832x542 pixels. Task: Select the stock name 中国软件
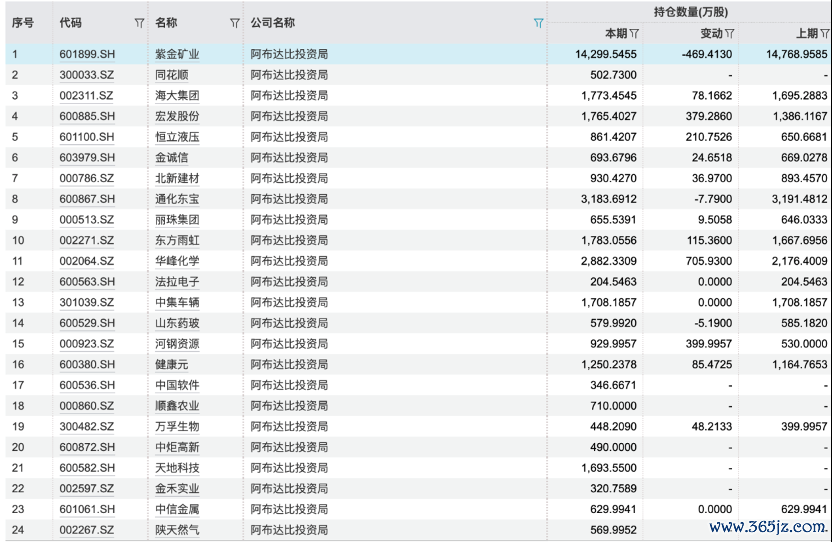click(177, 385)
